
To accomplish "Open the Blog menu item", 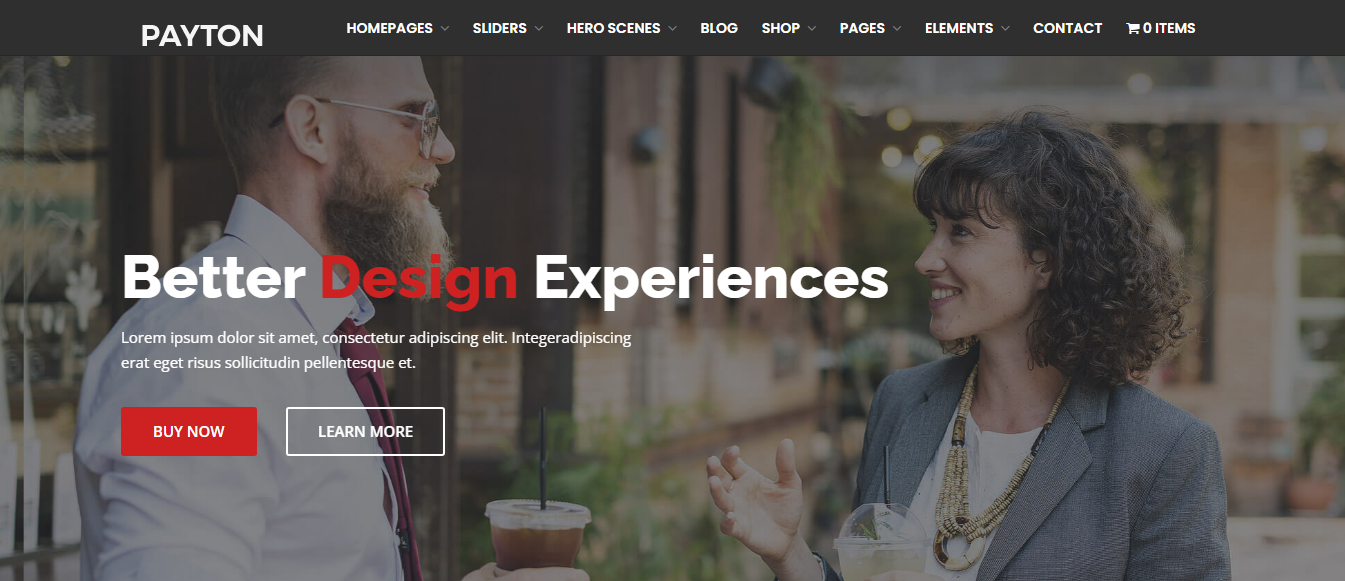I will (719, 28).
